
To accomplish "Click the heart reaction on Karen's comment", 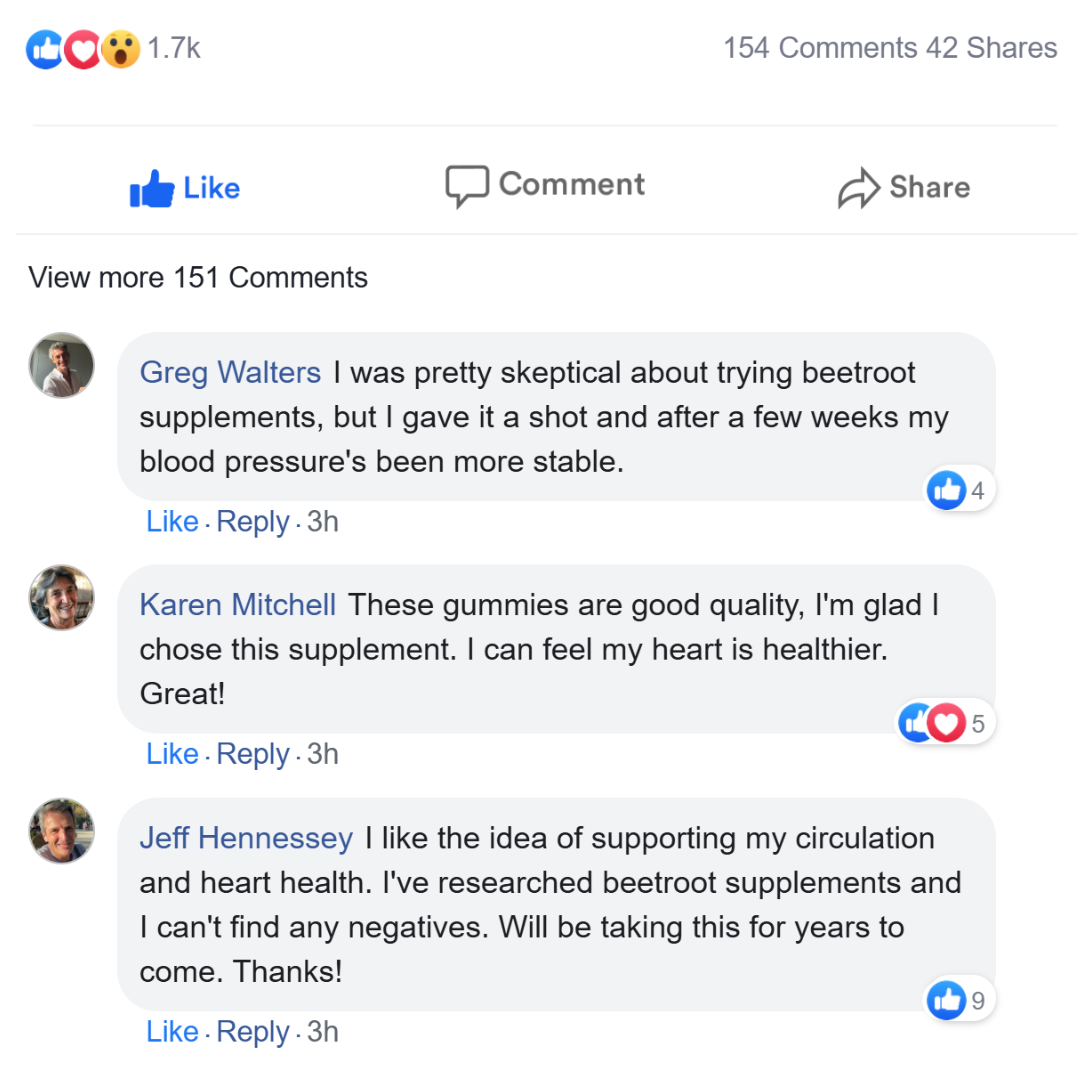I will click(x=946, y=723).
